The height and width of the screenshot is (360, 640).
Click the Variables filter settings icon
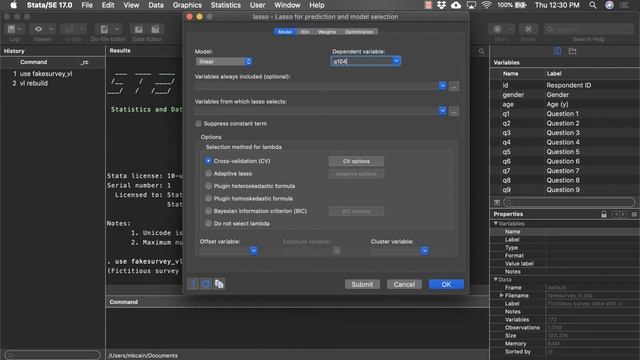point(497,202)
